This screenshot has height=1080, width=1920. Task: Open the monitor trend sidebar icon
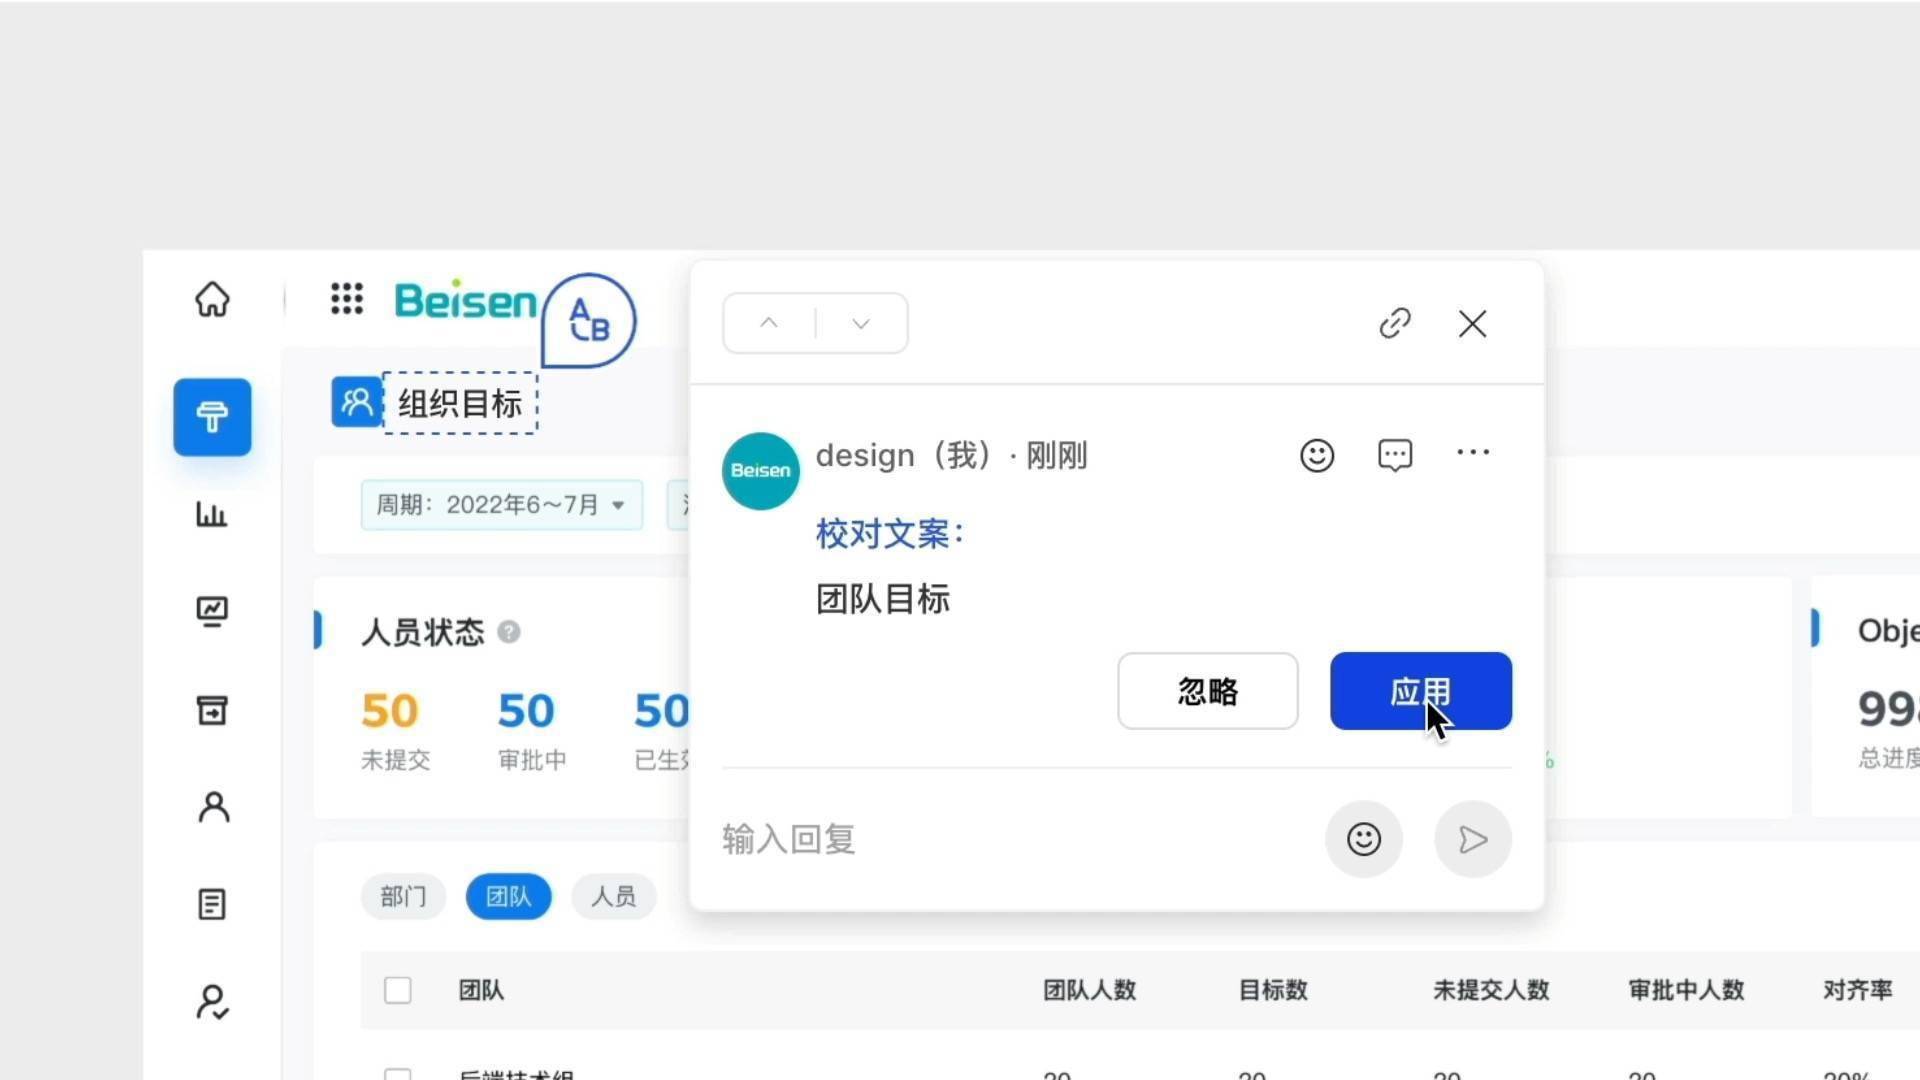212,611
